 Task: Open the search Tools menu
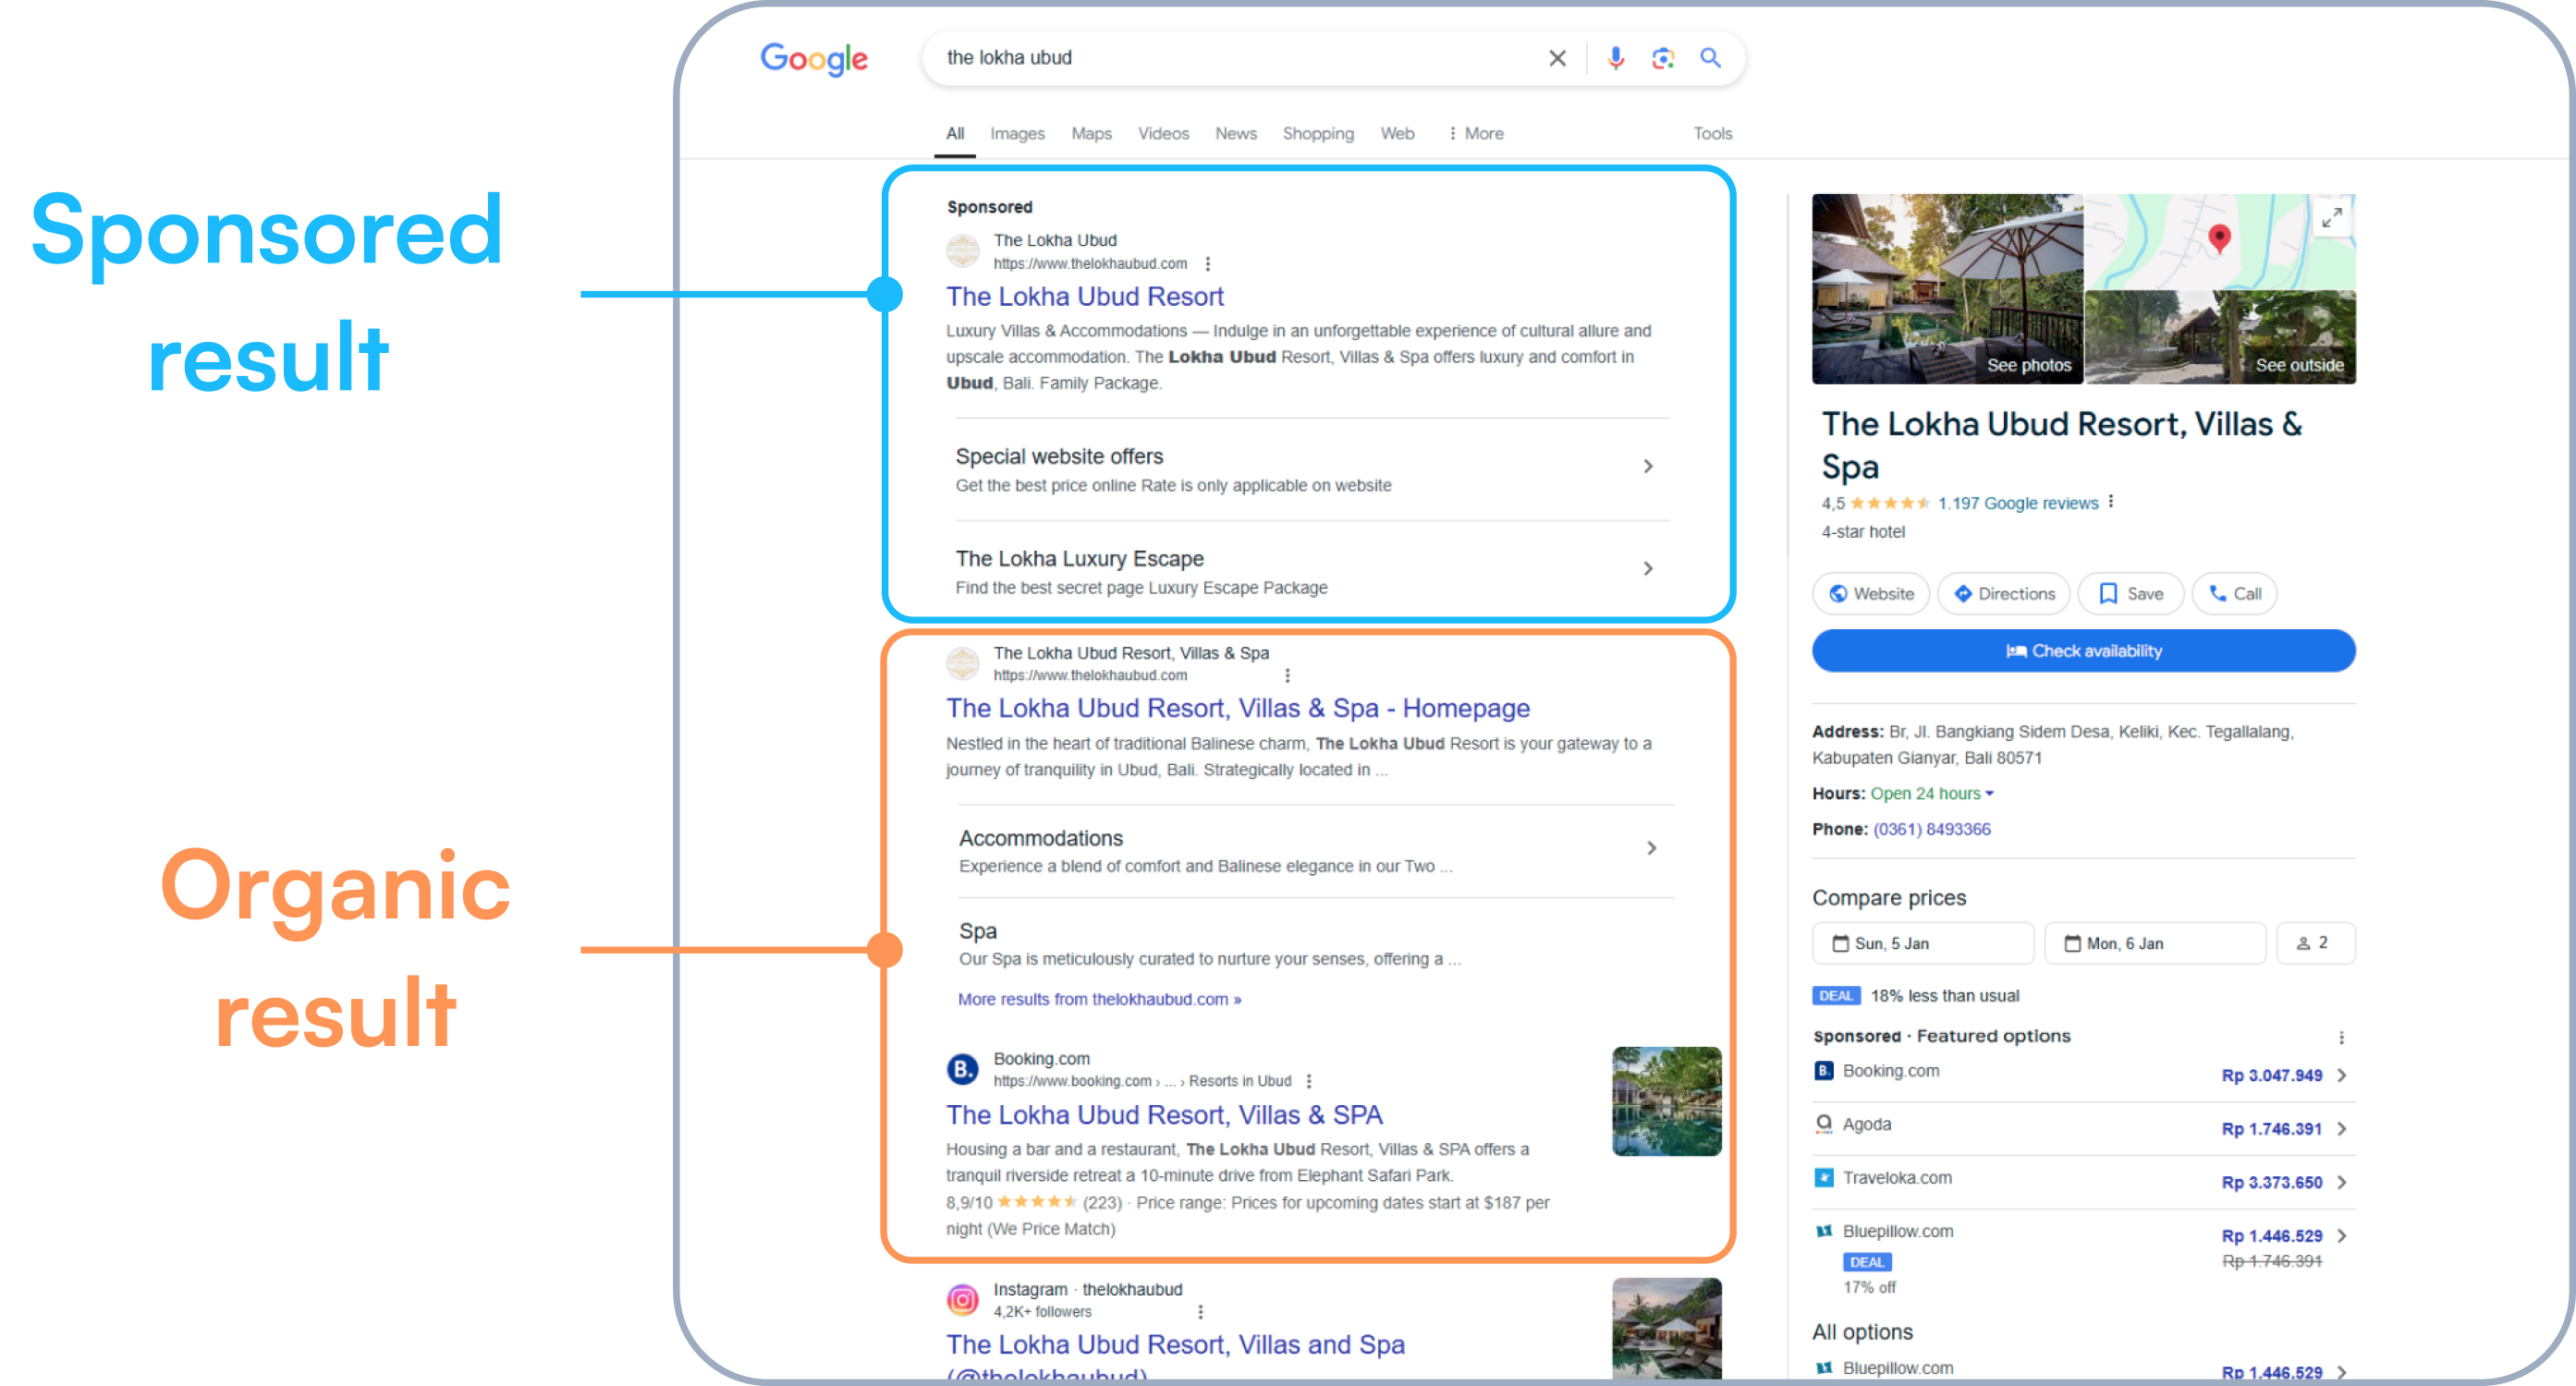coord(1712,133)
